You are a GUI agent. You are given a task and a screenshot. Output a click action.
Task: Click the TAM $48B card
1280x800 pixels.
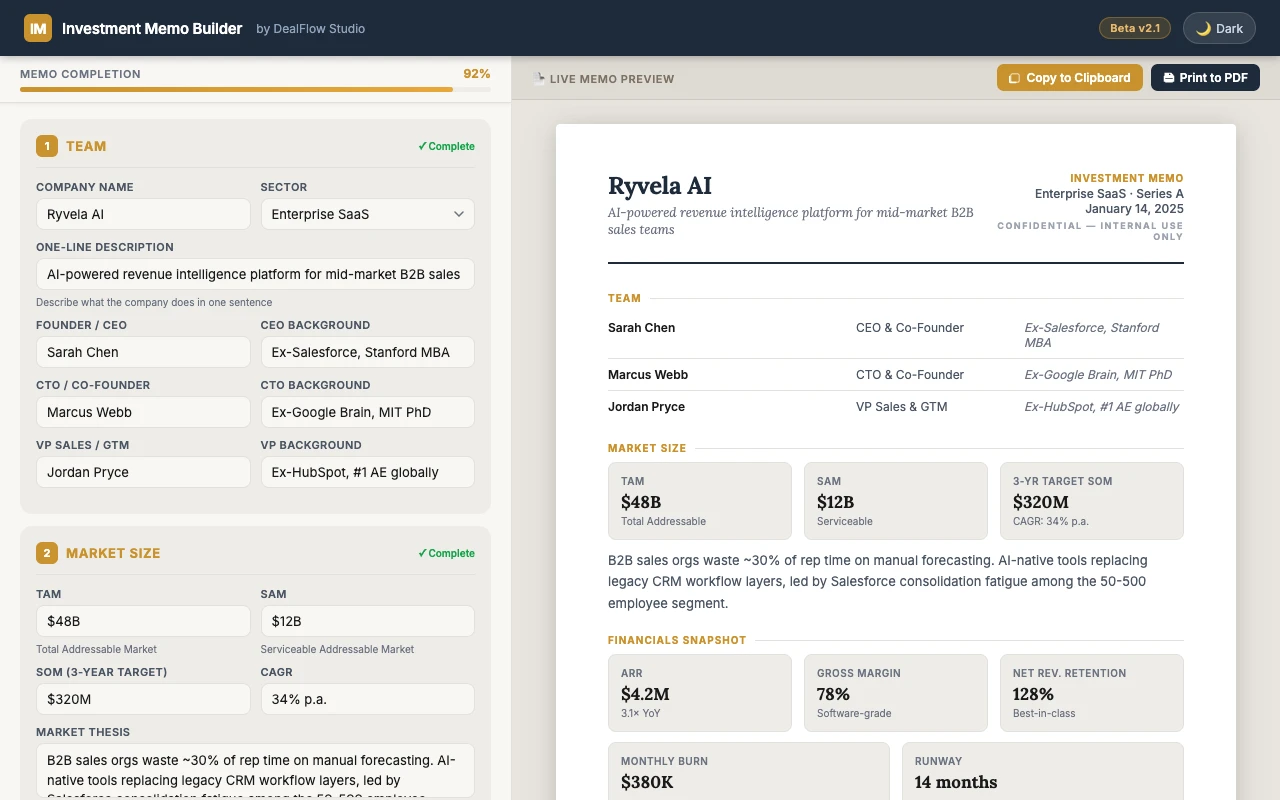(x=700, y=501)
